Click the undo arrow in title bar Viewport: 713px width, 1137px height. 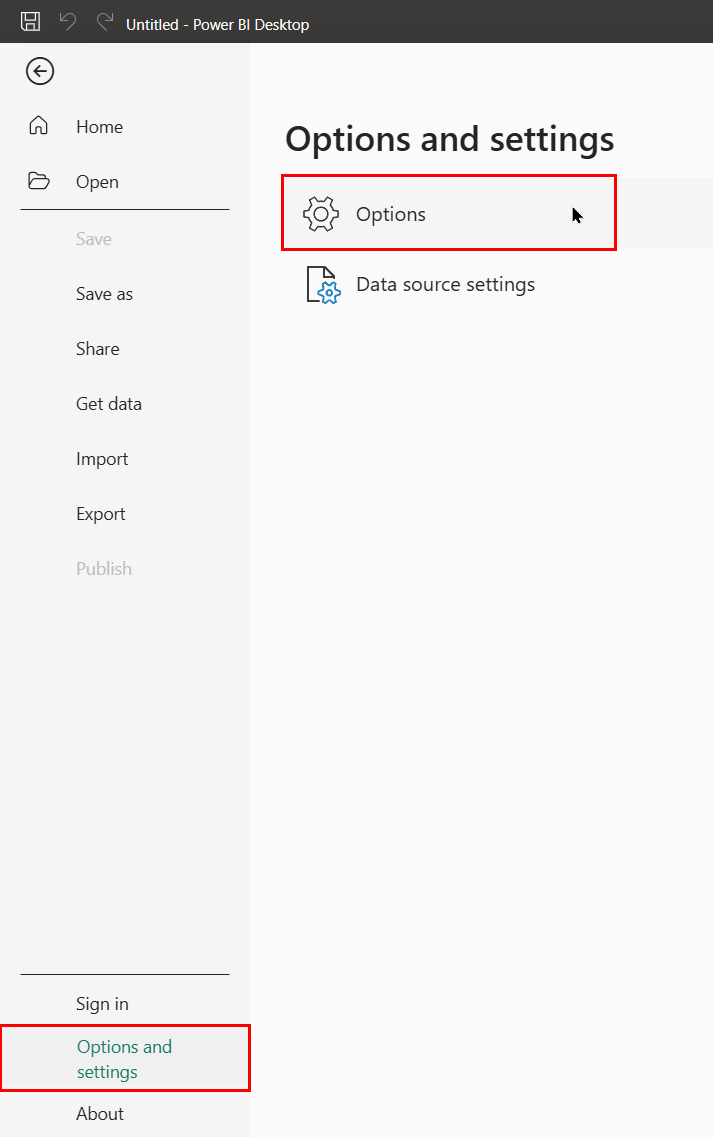[68, 21]
